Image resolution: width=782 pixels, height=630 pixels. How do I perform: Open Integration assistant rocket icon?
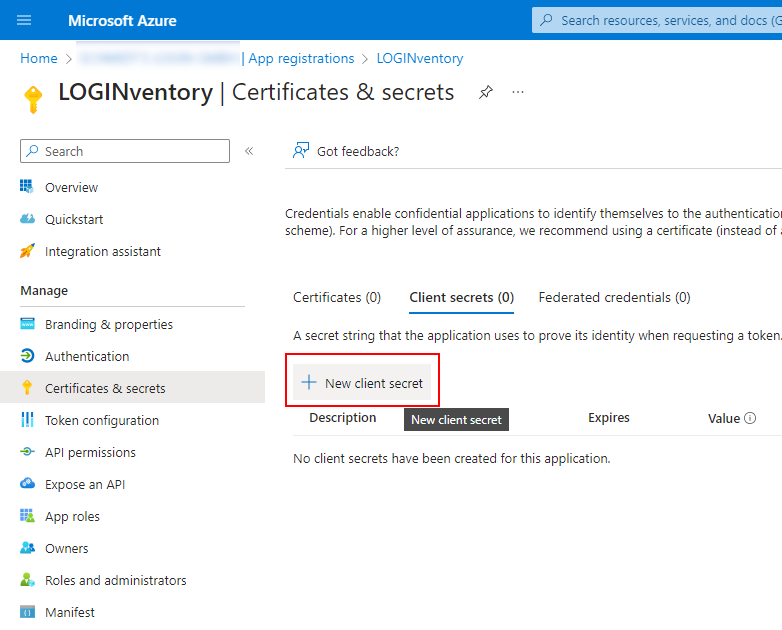(x=27, y=251)
